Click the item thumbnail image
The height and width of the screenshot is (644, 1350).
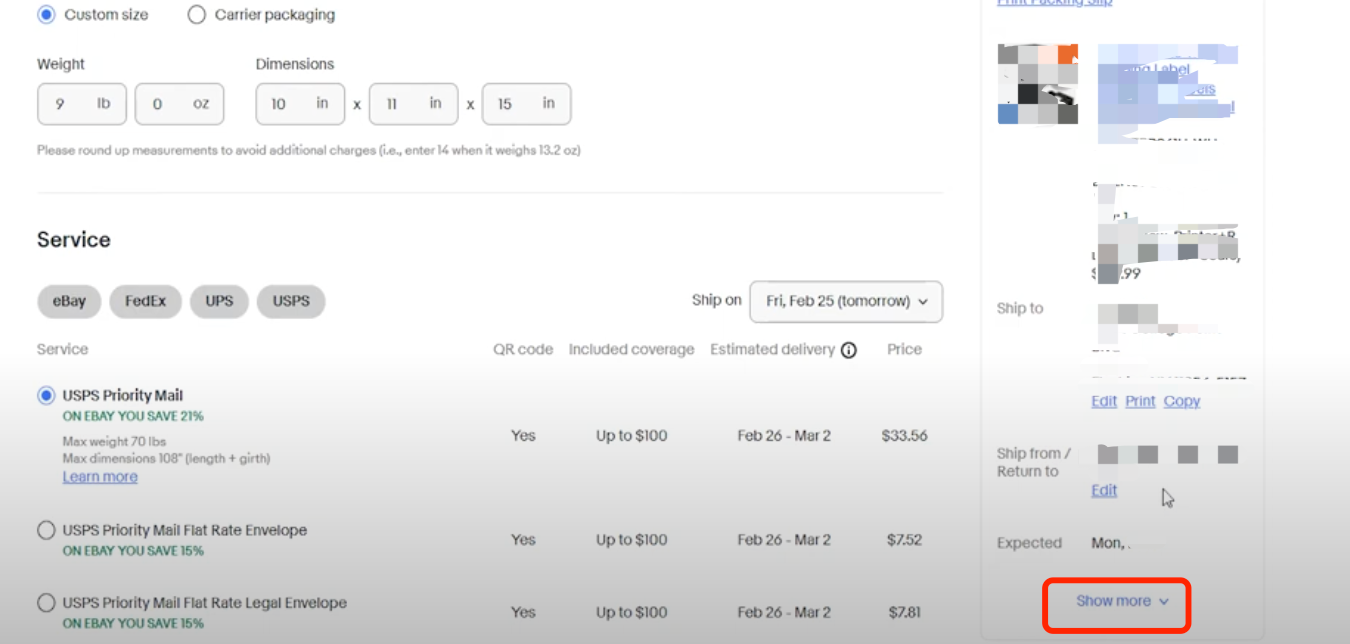[x=1038, y=84]
